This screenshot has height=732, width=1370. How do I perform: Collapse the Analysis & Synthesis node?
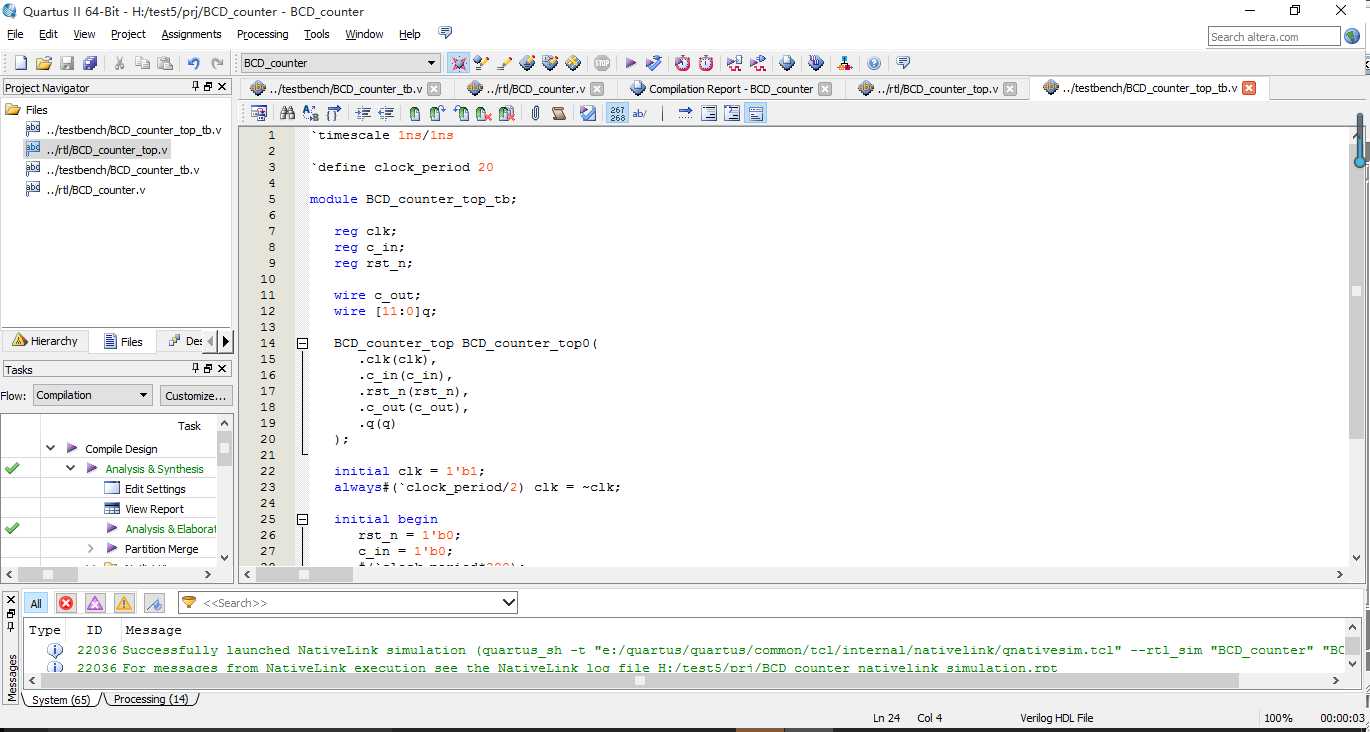[x=71, y=469]
